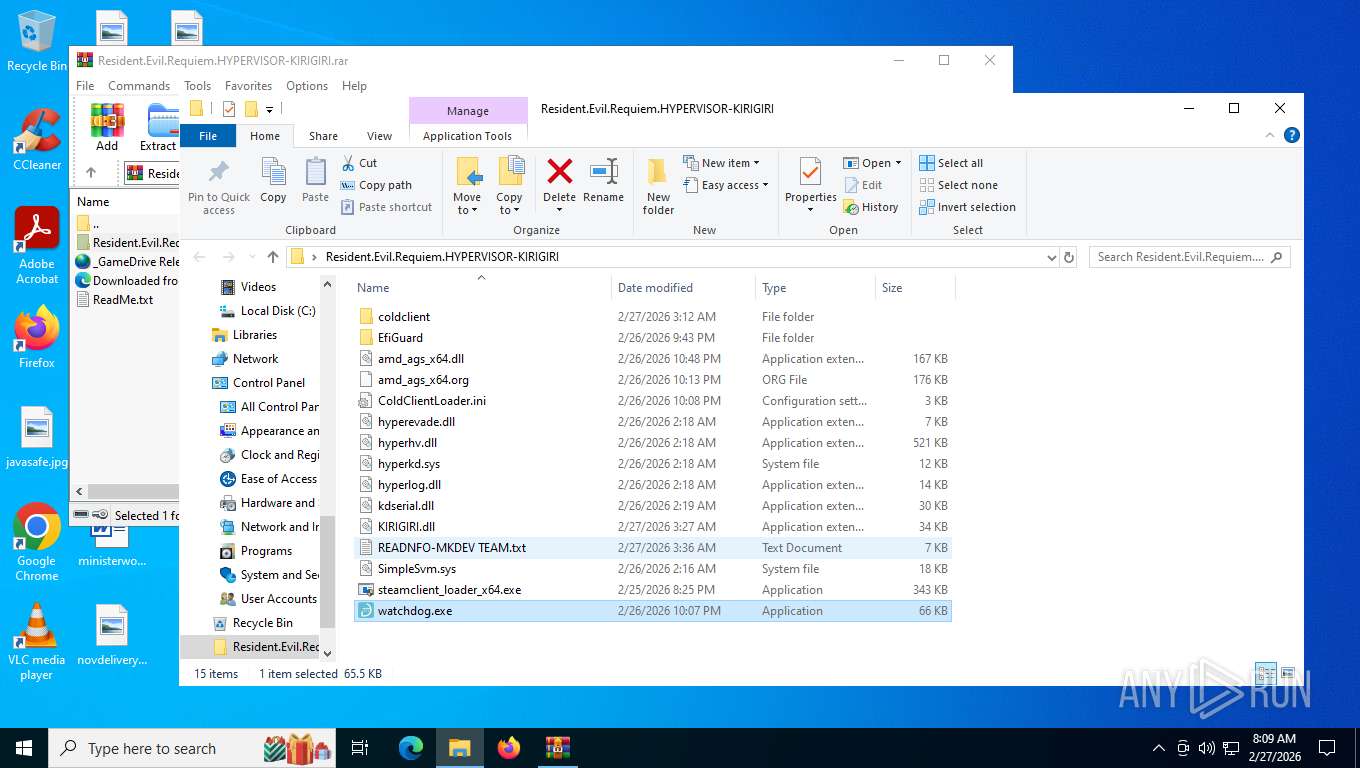
Task: Open Favorites menu in WinRAR window
Action: tap(248, 86)
